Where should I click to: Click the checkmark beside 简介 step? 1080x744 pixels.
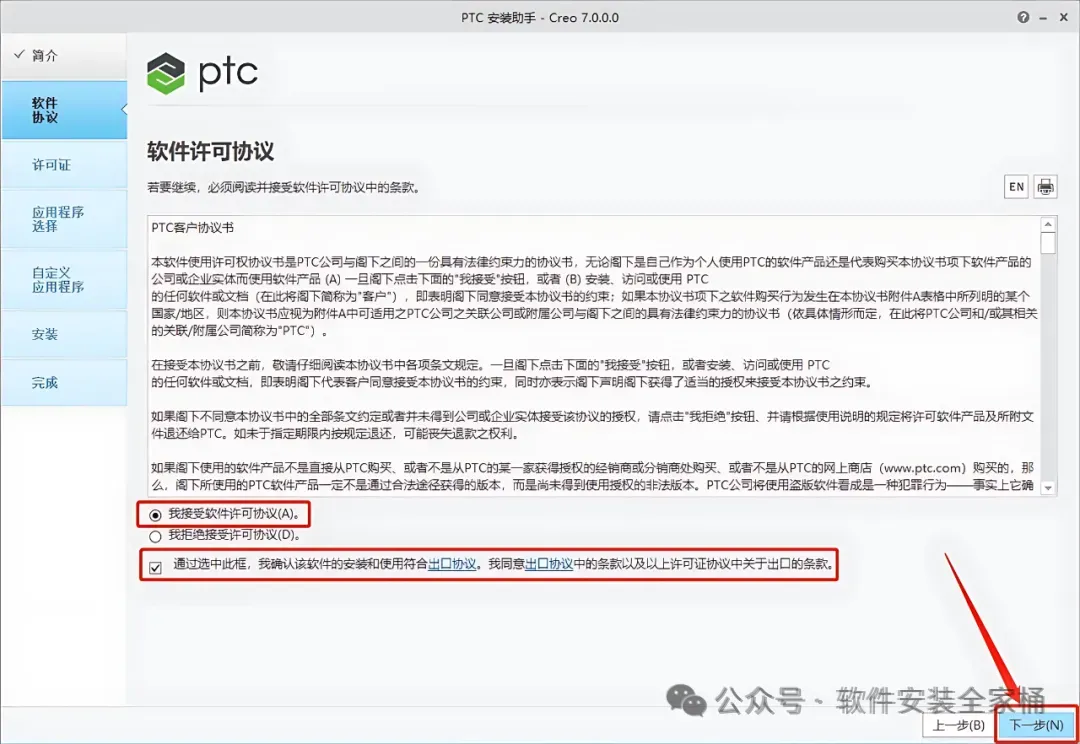pos(19,54)
